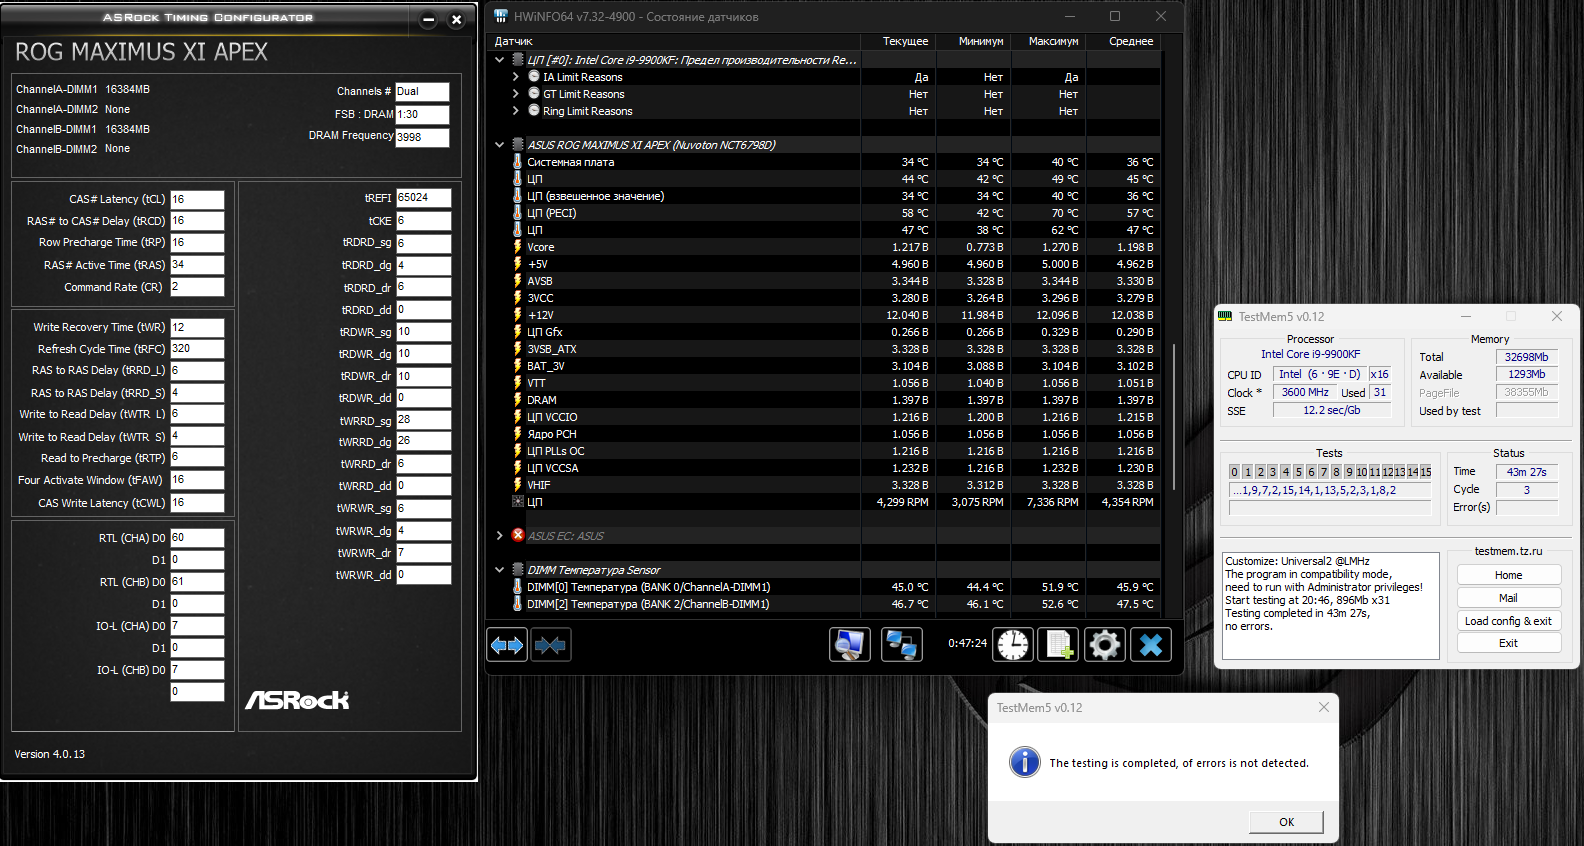Click the thermometer icon beside Системная плата
The image size is (1584, 846).
518,162
